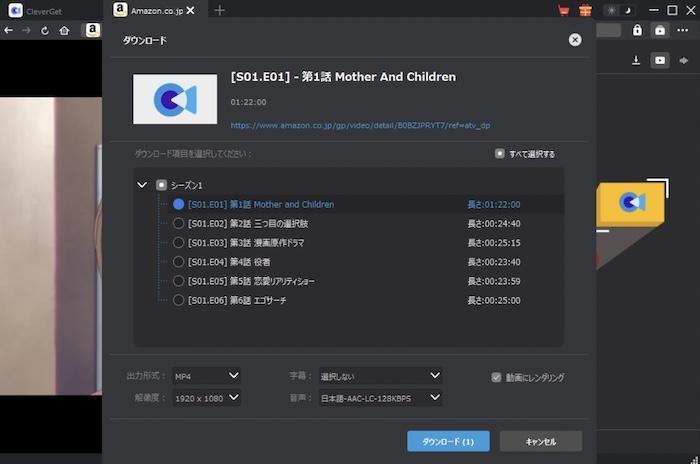This screenshot has height=464, width=700.
Task: Go to the home page icon
Action: 64,30
